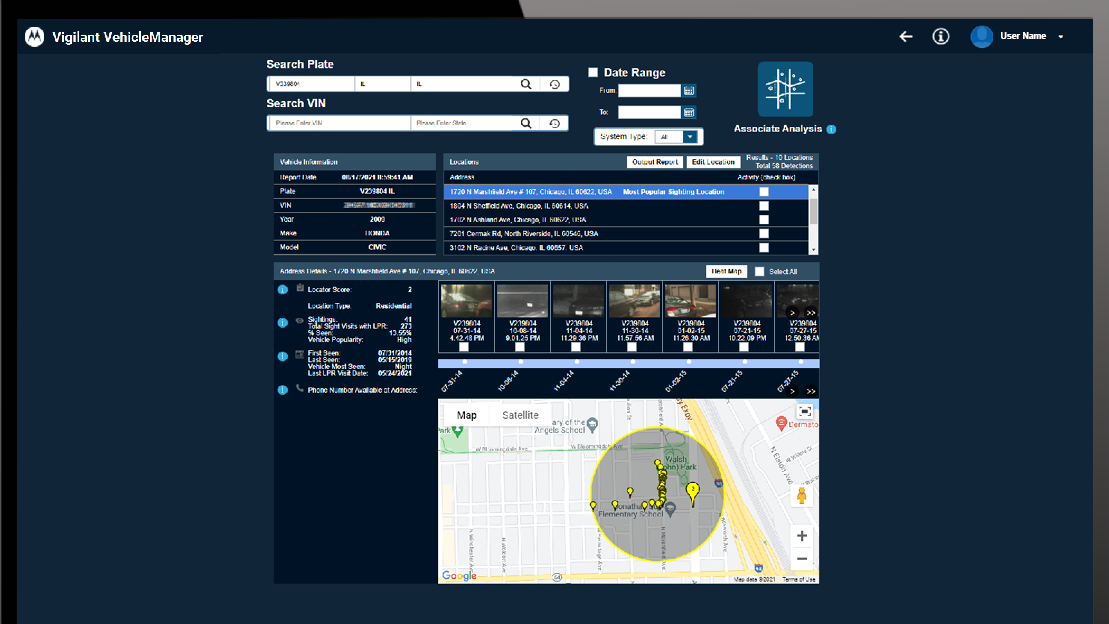Click info icon beside Sightings
Viewport: 1109px width, 624px height.
pos(283,323)
